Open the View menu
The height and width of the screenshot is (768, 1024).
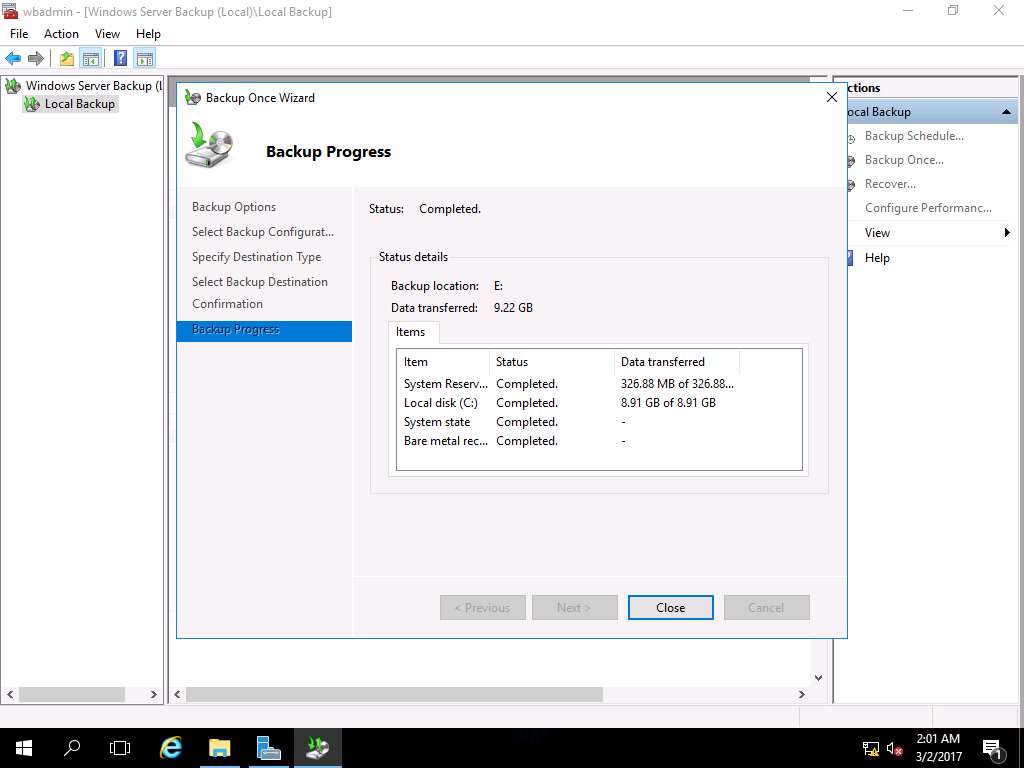coord(107,34)
